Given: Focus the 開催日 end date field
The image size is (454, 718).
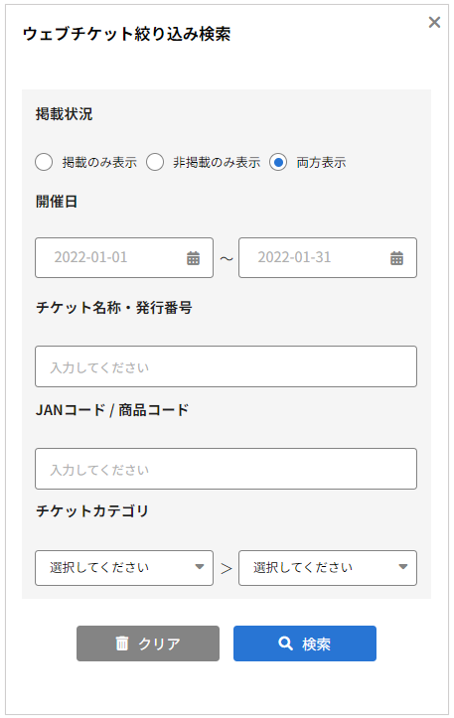Looking at the screenshot, I should pyautogui.click(x=328, y=257).
